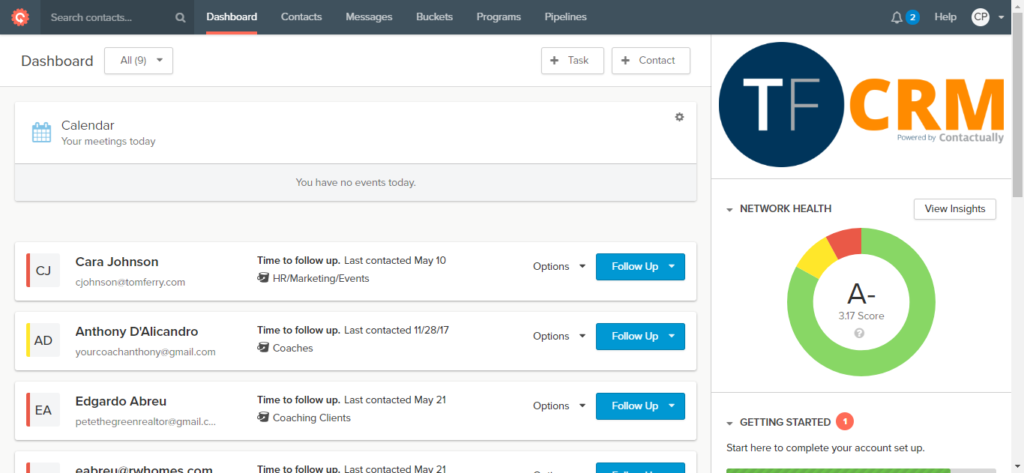Click the Calendar widget icon
Image resolution: width=1024 pixels, height=473 pixels.
coord(42,132)
